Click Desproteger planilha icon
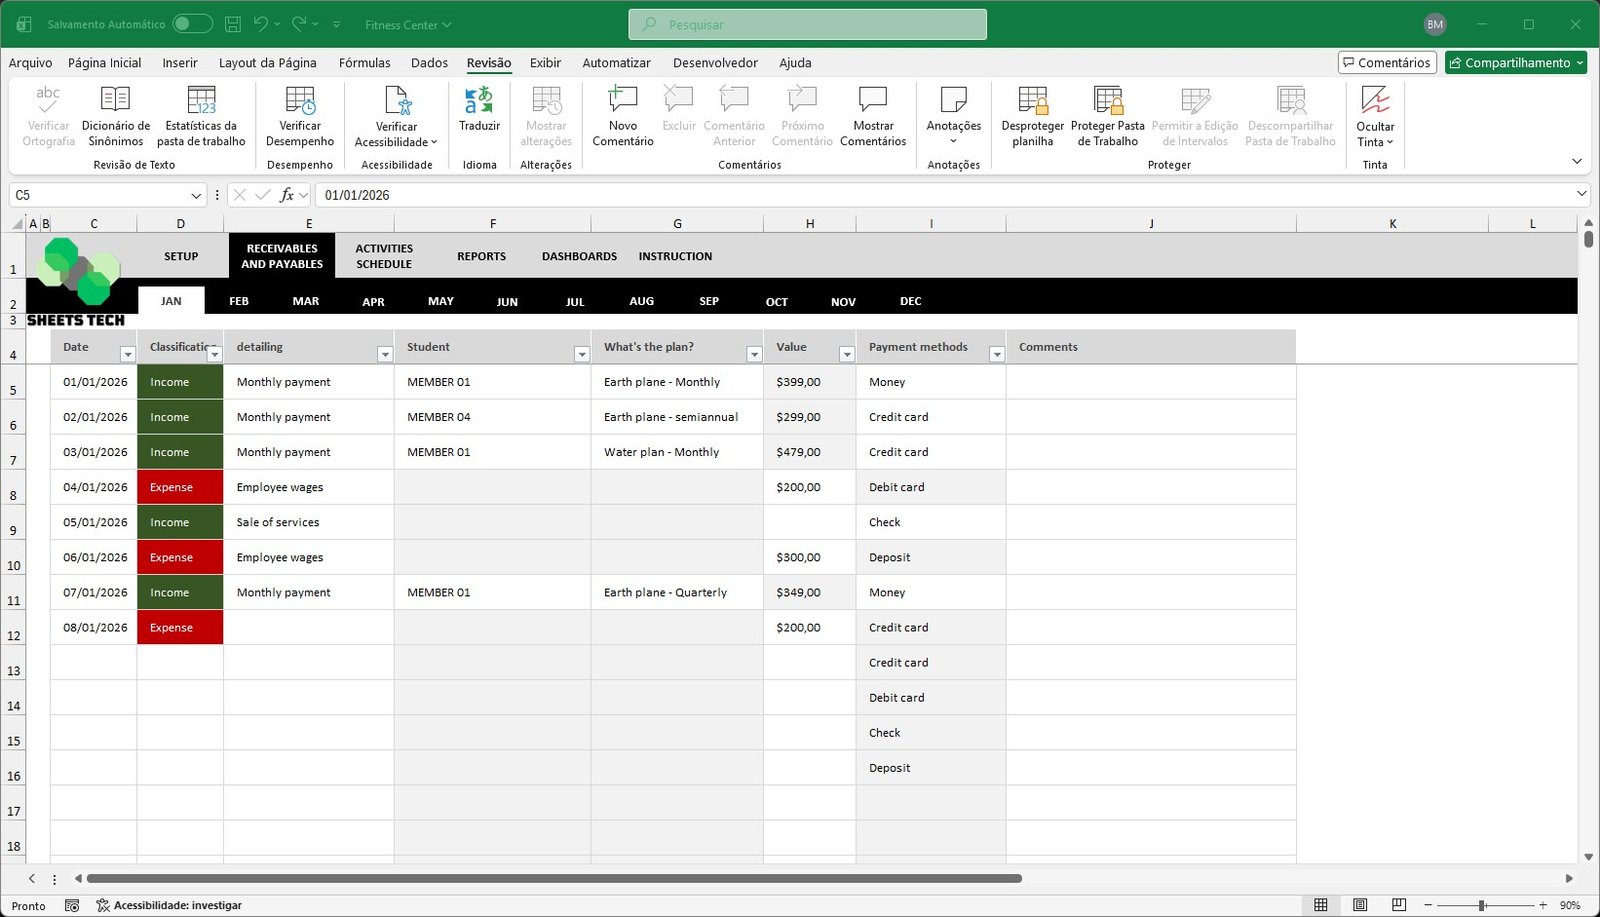The height and width of the screenshot is (917, 1600). coord(1032,100)
